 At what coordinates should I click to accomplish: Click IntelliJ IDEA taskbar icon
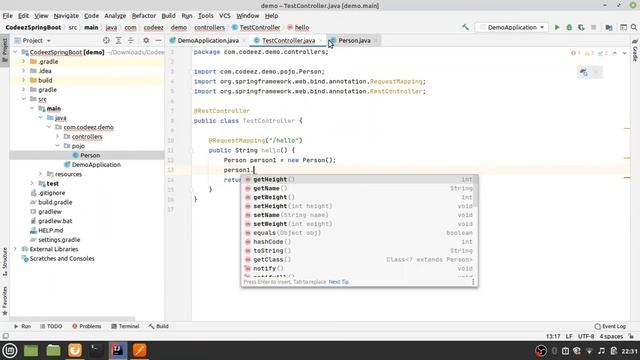(x=118, y=350)
